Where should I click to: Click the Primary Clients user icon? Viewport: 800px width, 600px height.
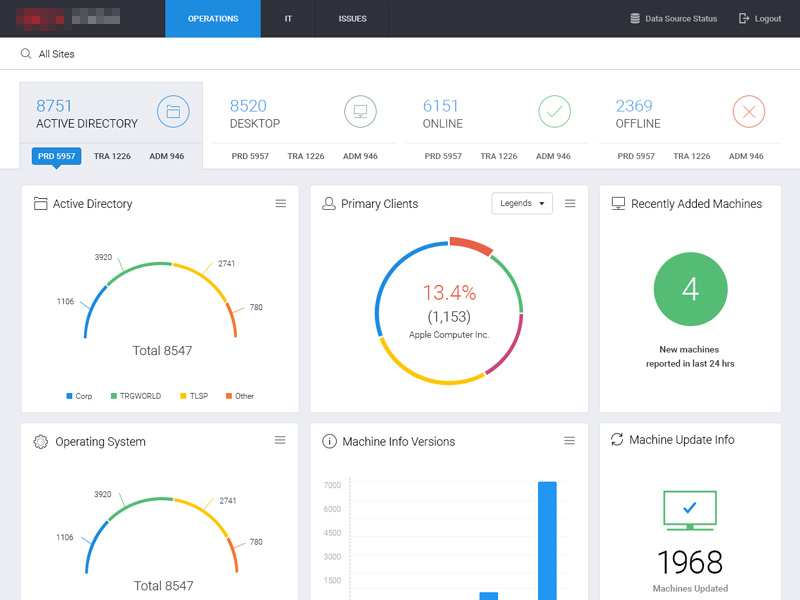(x=328, y=203)
